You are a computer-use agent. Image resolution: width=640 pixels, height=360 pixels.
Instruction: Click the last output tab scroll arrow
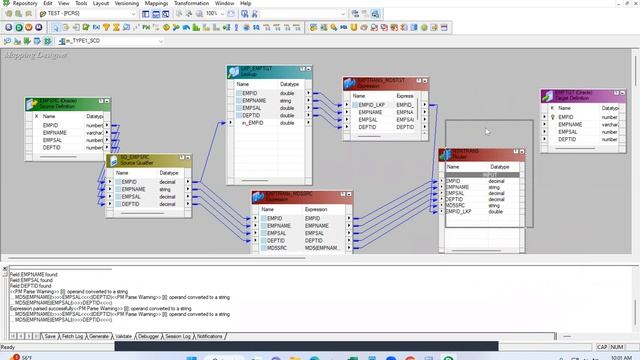[x=36, y=336]
